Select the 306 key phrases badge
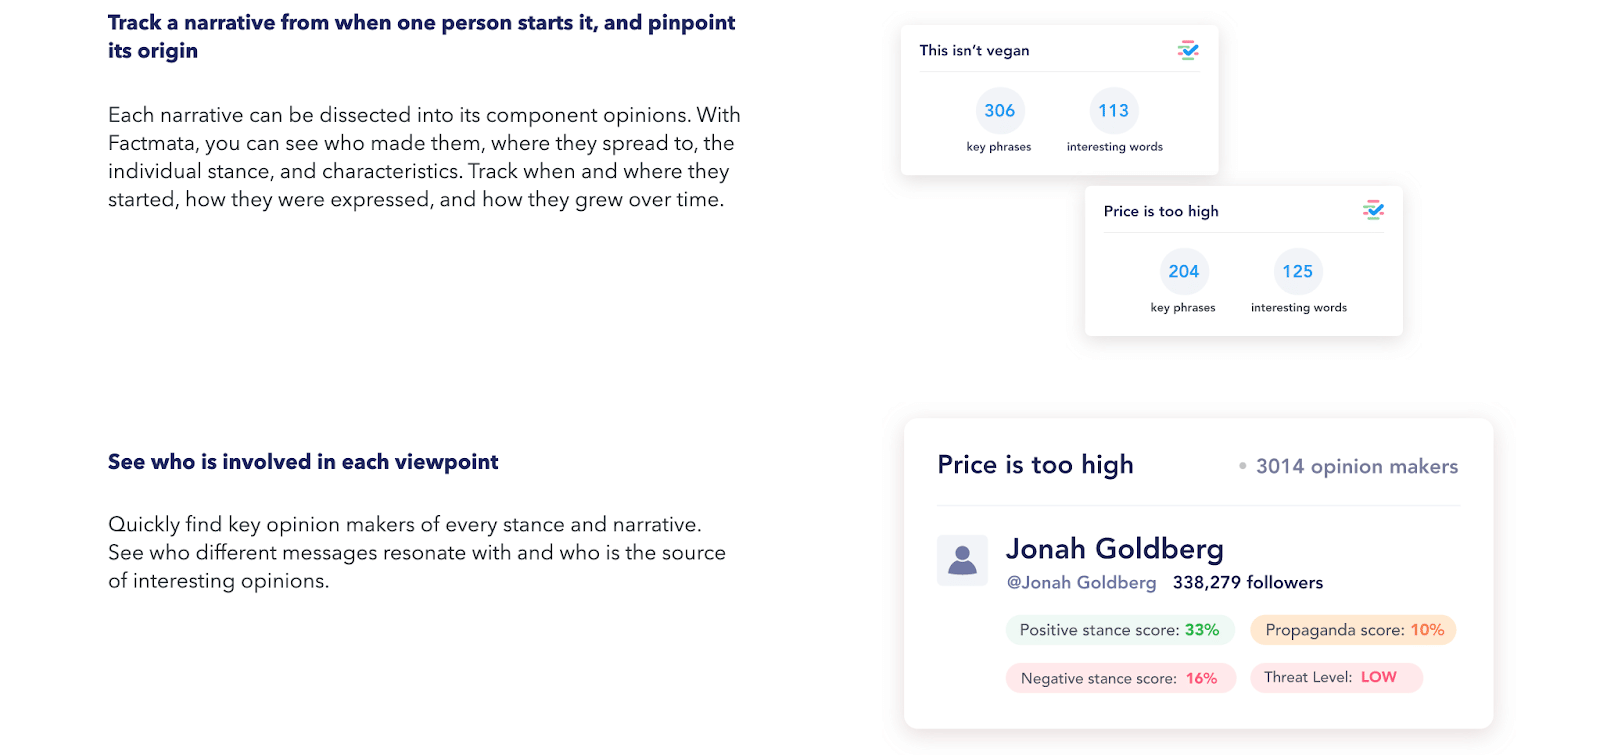This screenshot has width=1600, height=755. 999,111
